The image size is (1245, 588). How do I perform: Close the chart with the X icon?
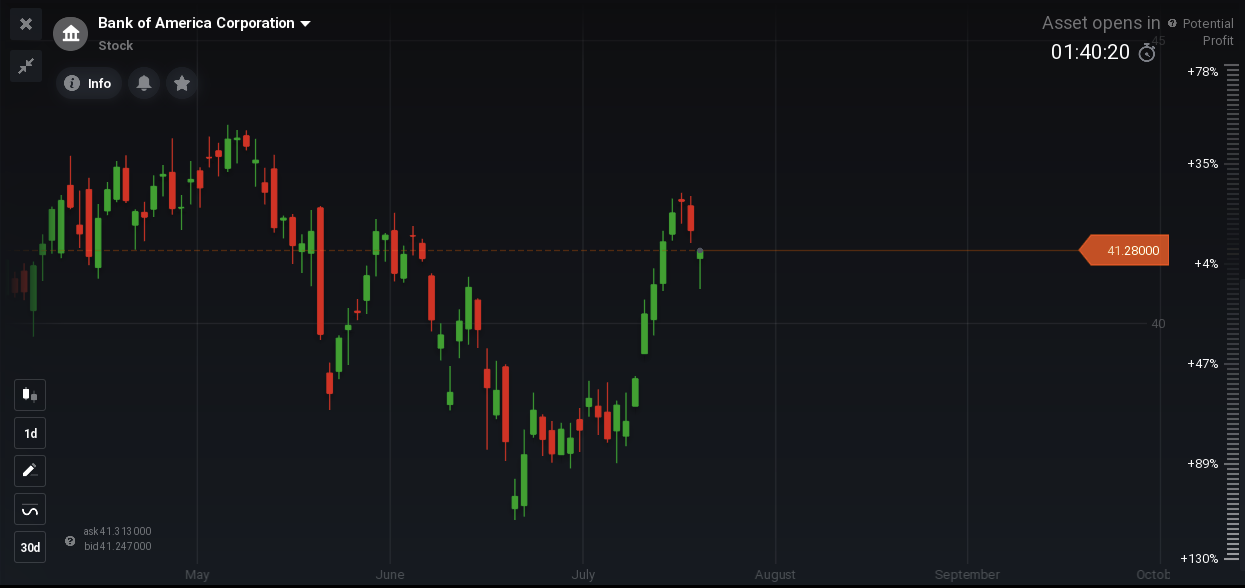pos(26,24)
